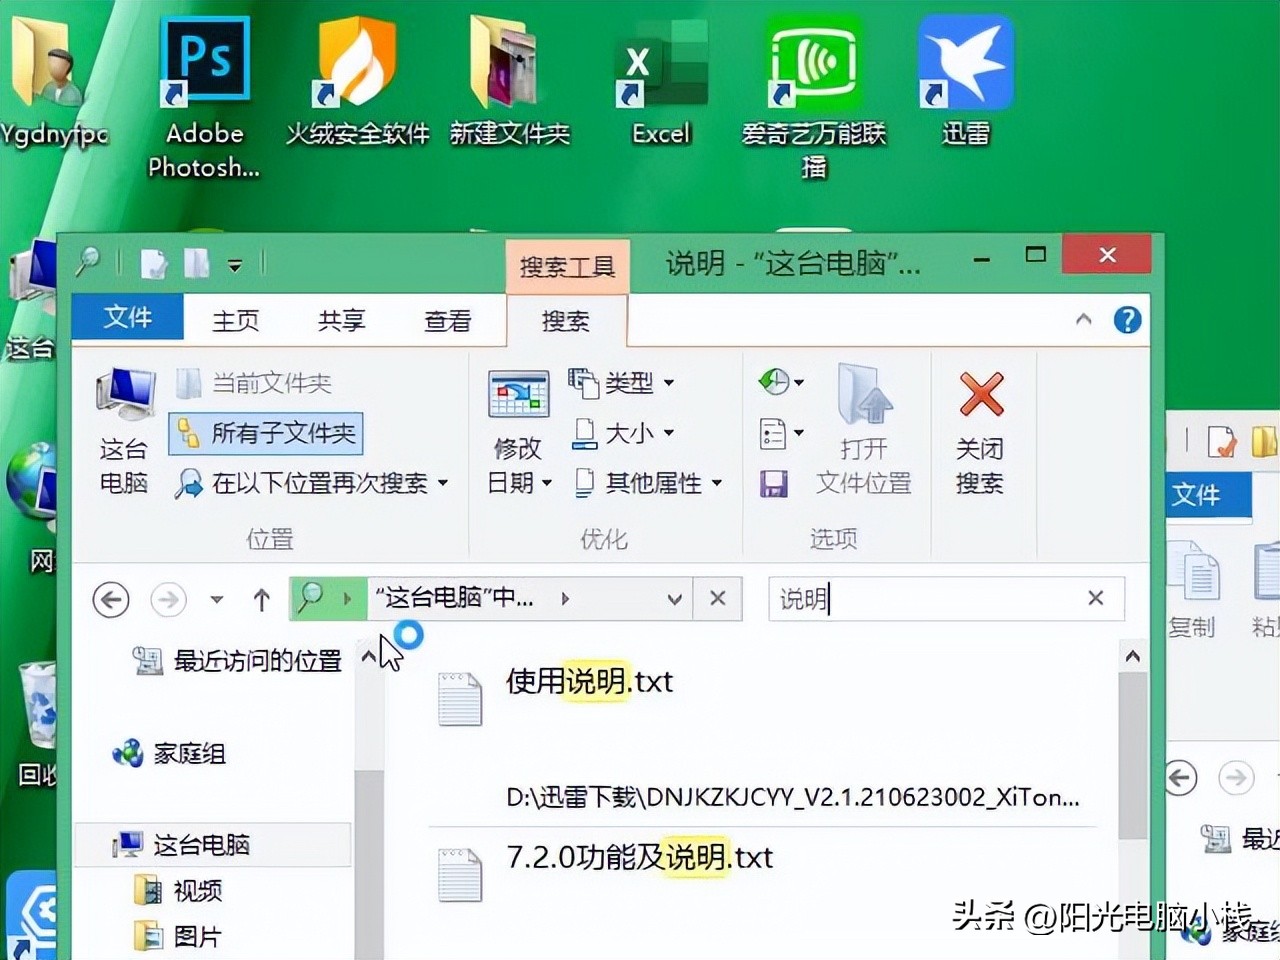Switch to the 共享 ribbon tab
This screenshot has width=1280, height=960.
(342, 320)
